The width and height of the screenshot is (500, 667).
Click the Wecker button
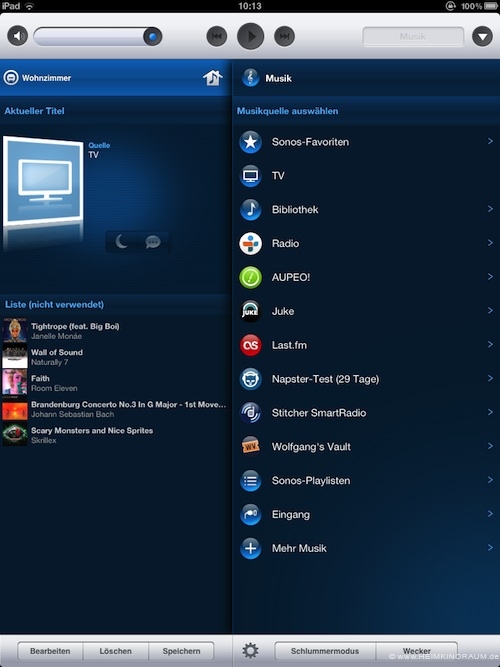(417, 651)
